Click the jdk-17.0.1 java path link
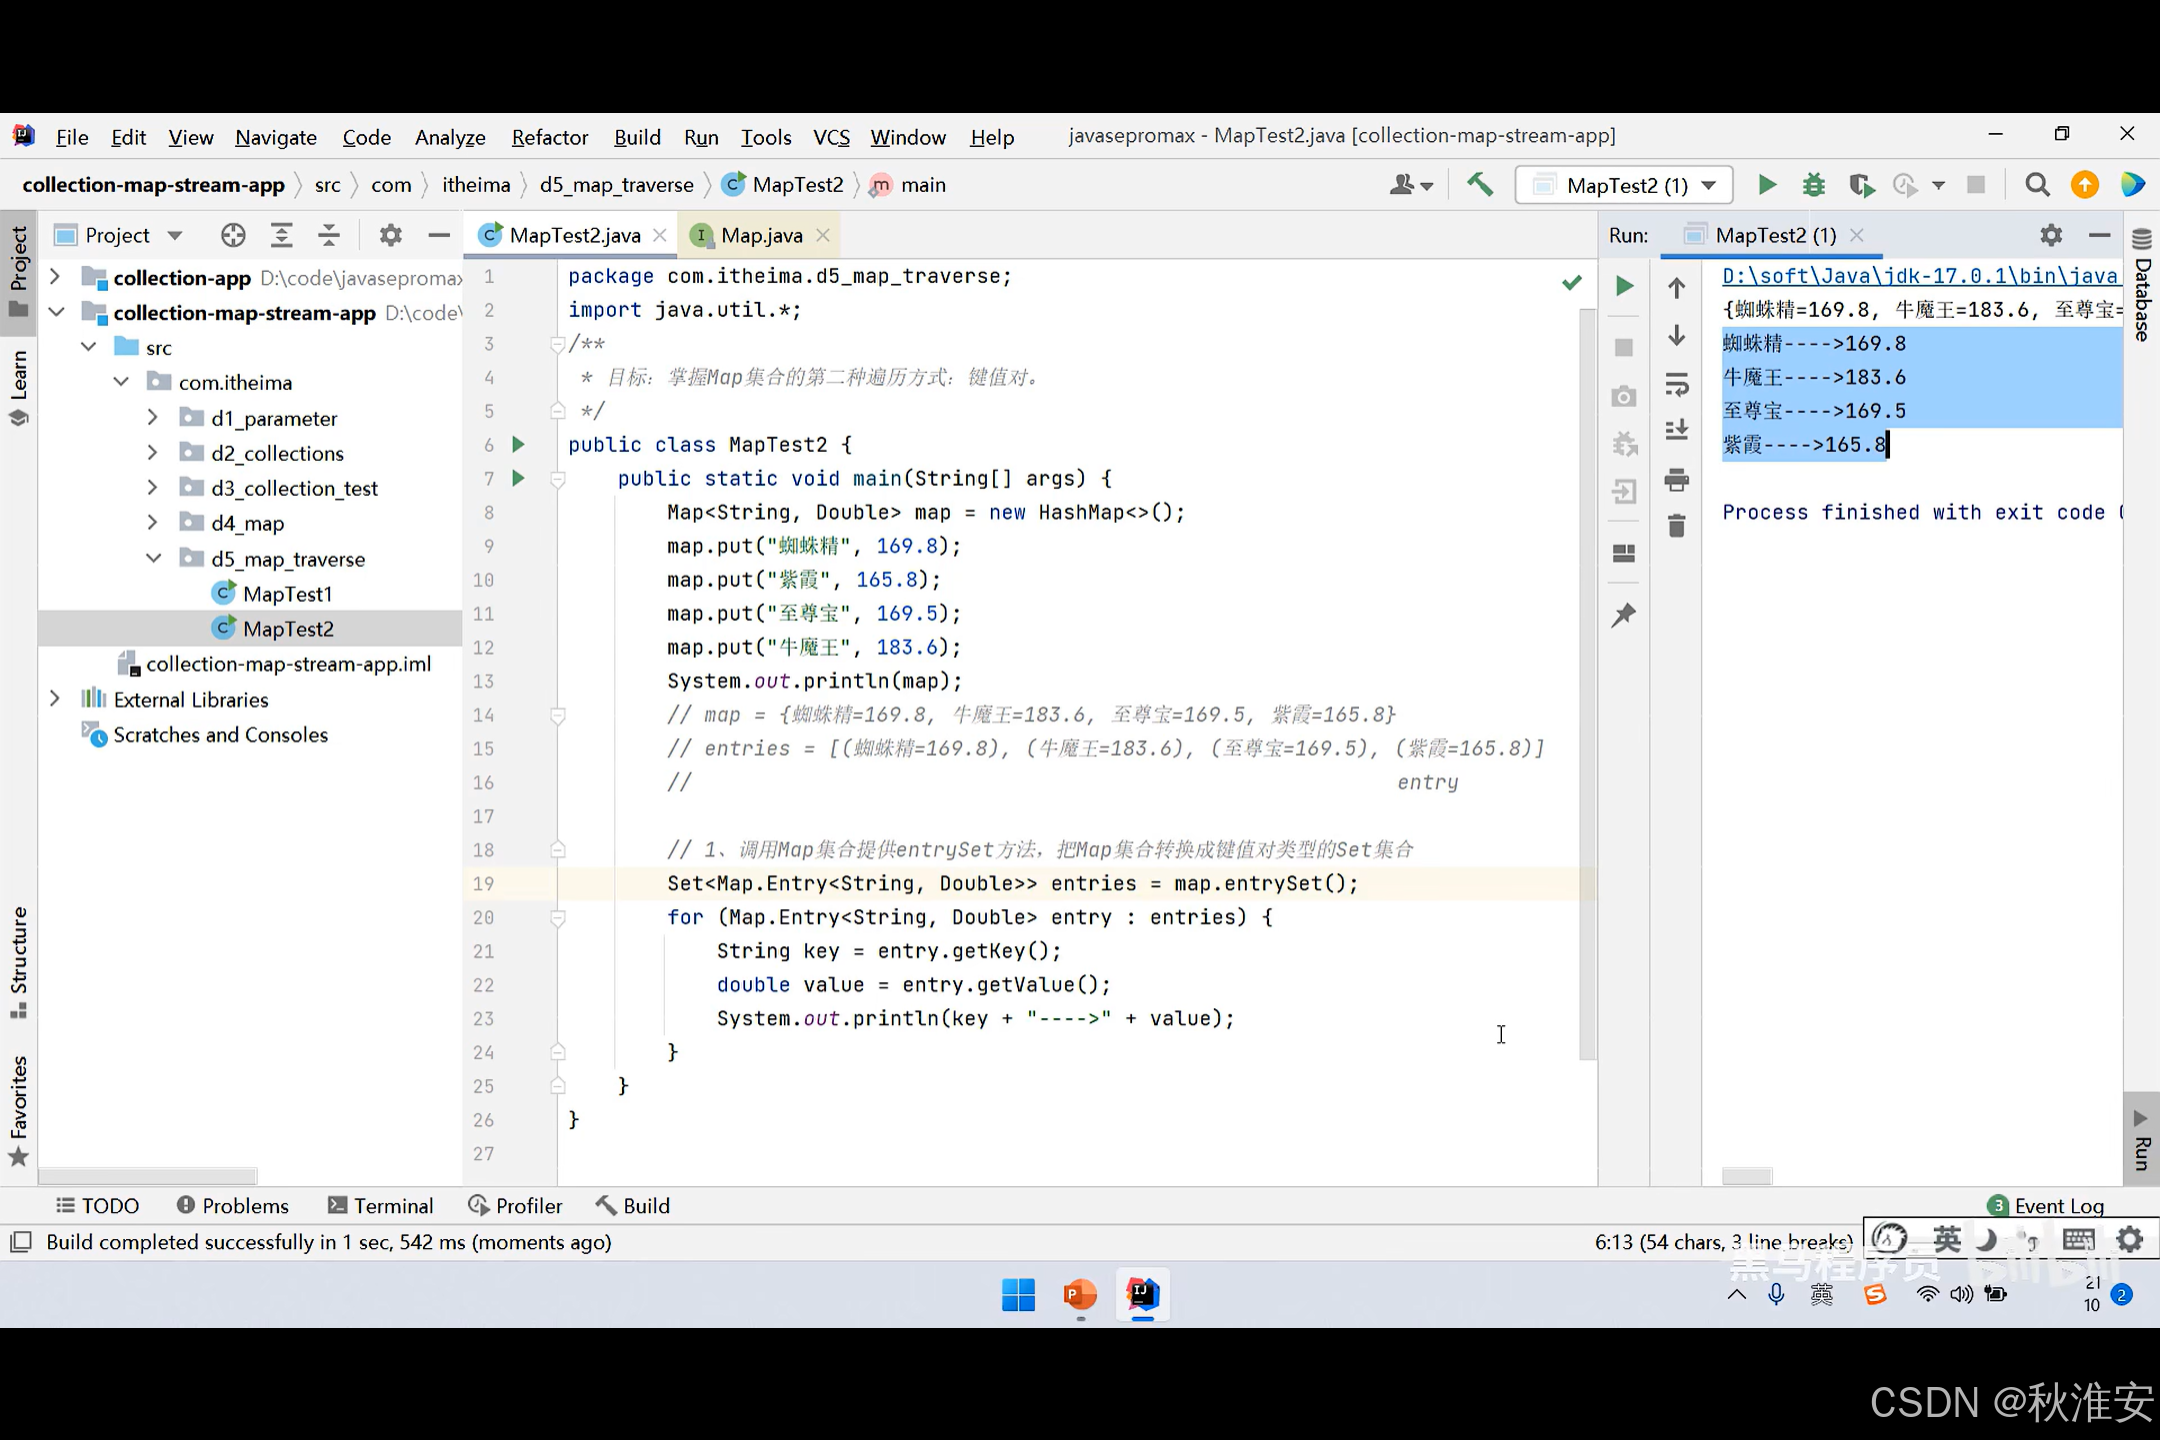The height and width of the screenshot is (1440, 2160). pos(1919,276)
